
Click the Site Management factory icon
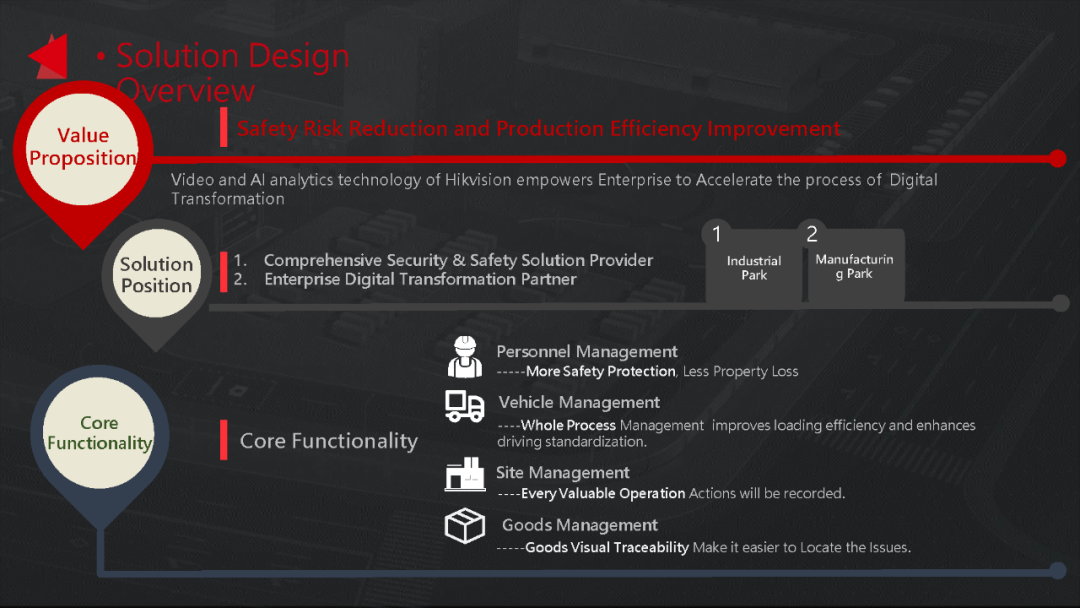tap(464, 474)
